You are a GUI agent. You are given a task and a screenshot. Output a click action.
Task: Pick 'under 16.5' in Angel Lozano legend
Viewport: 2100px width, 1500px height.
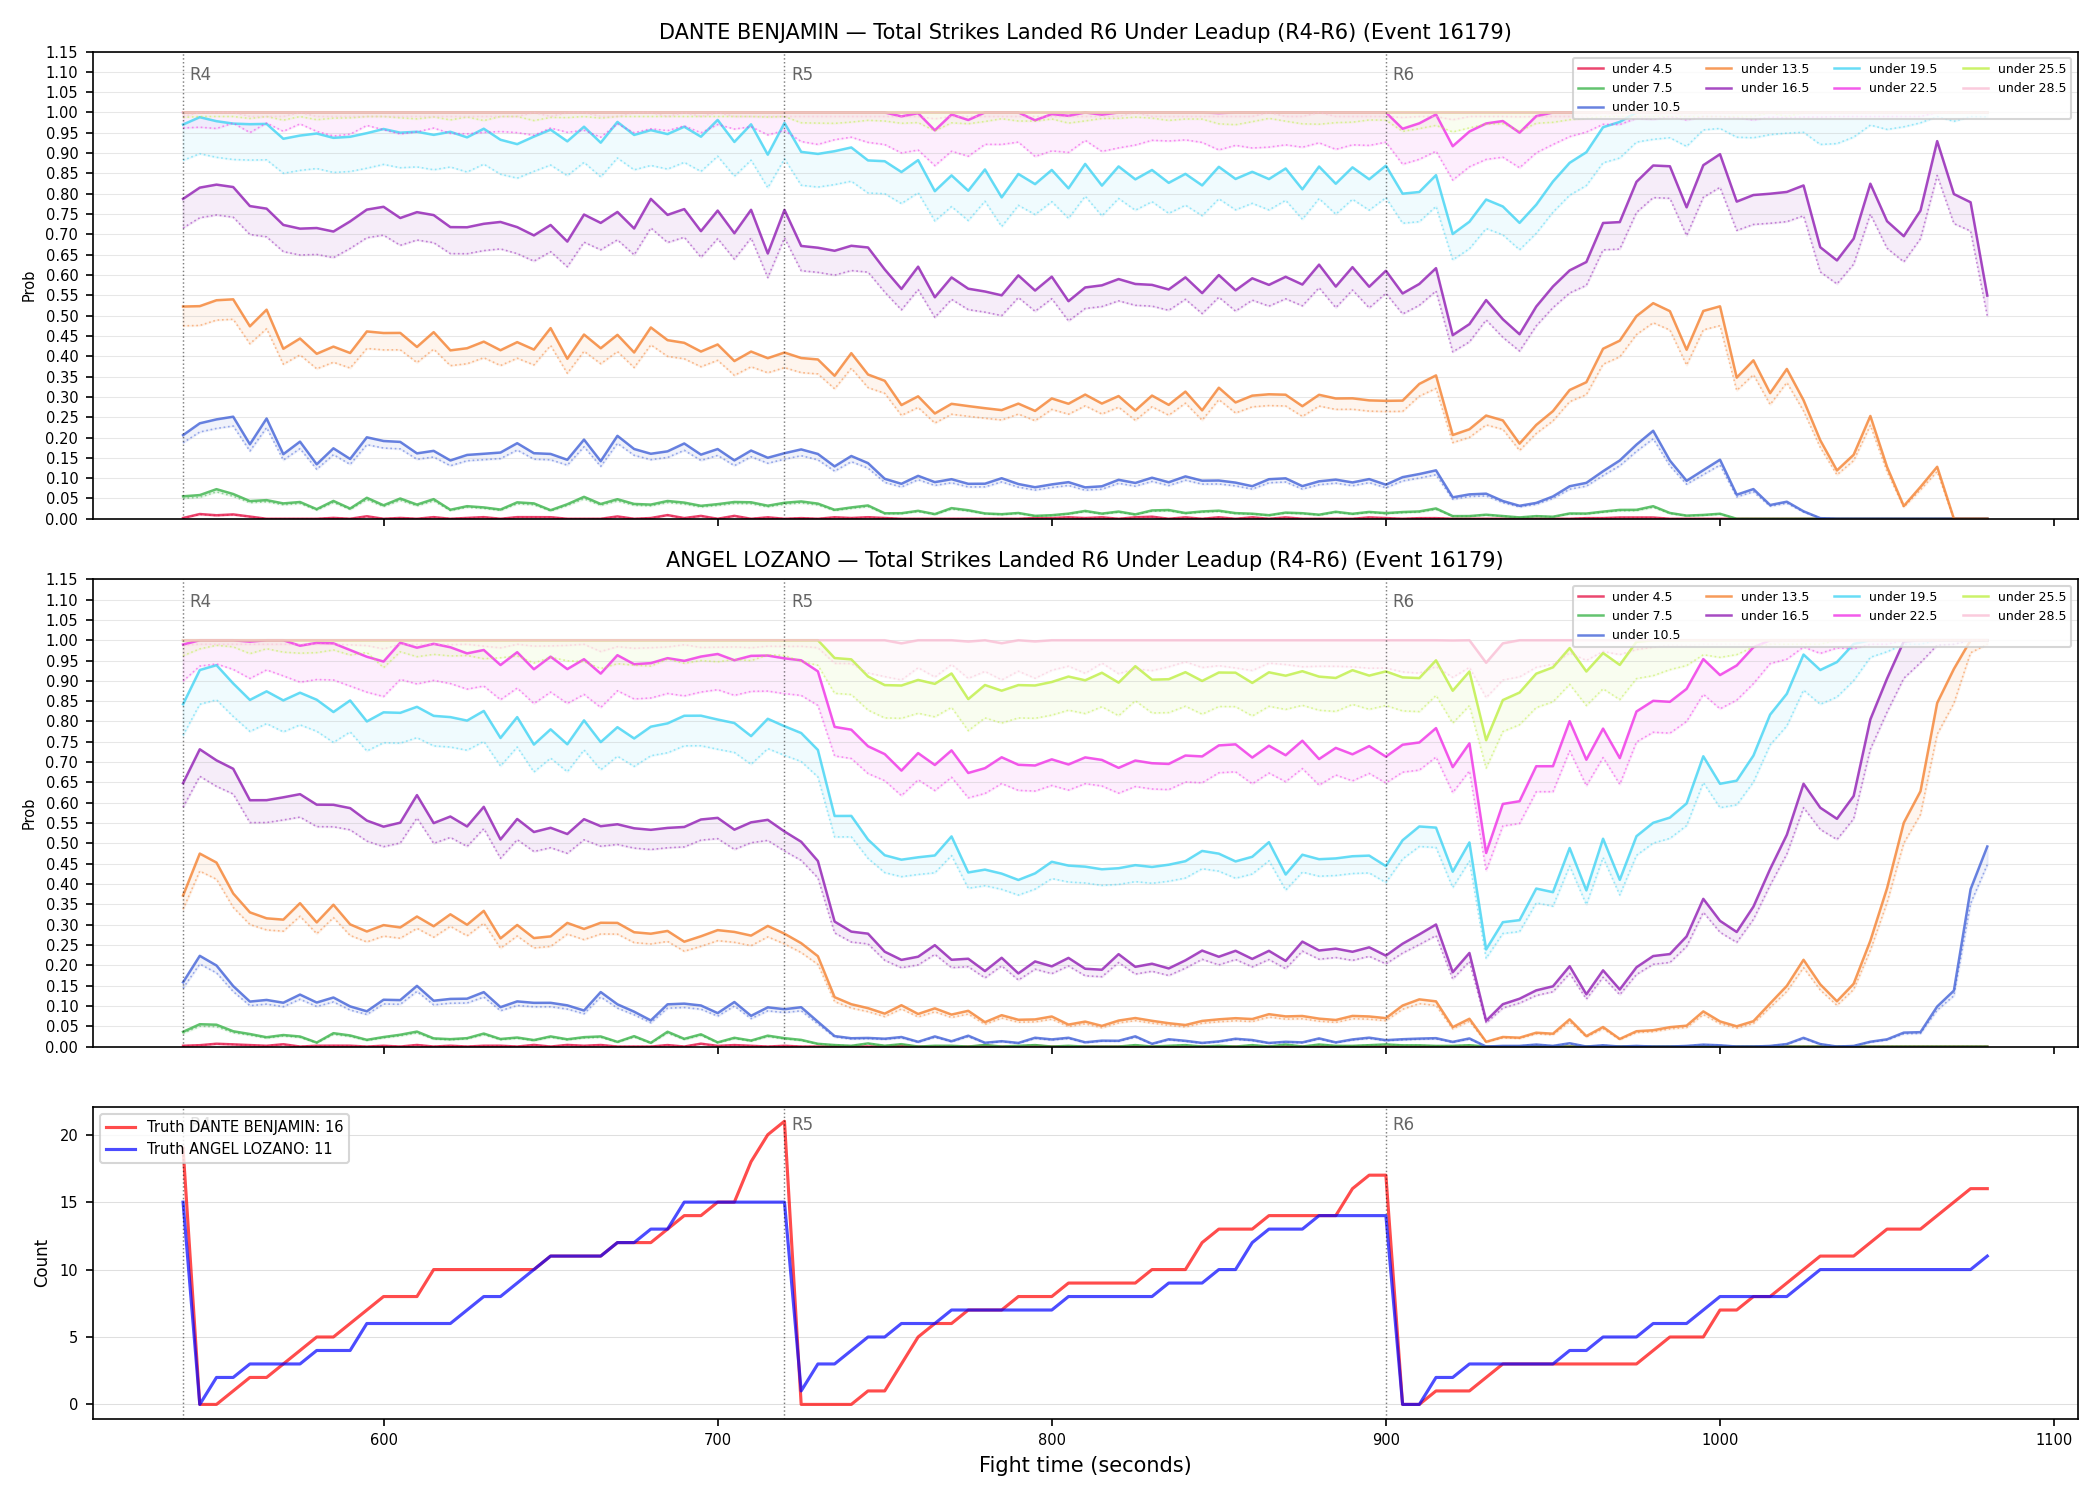(1757, 616)
